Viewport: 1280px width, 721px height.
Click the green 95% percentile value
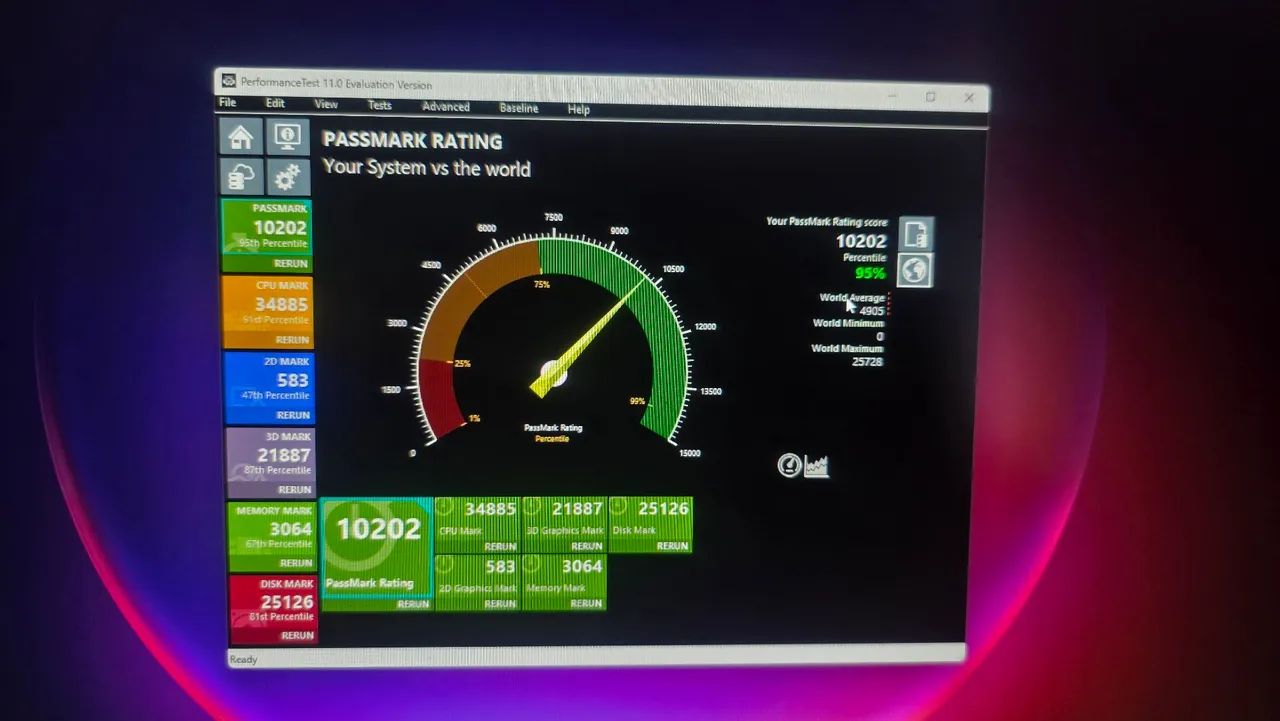(870, 273)
